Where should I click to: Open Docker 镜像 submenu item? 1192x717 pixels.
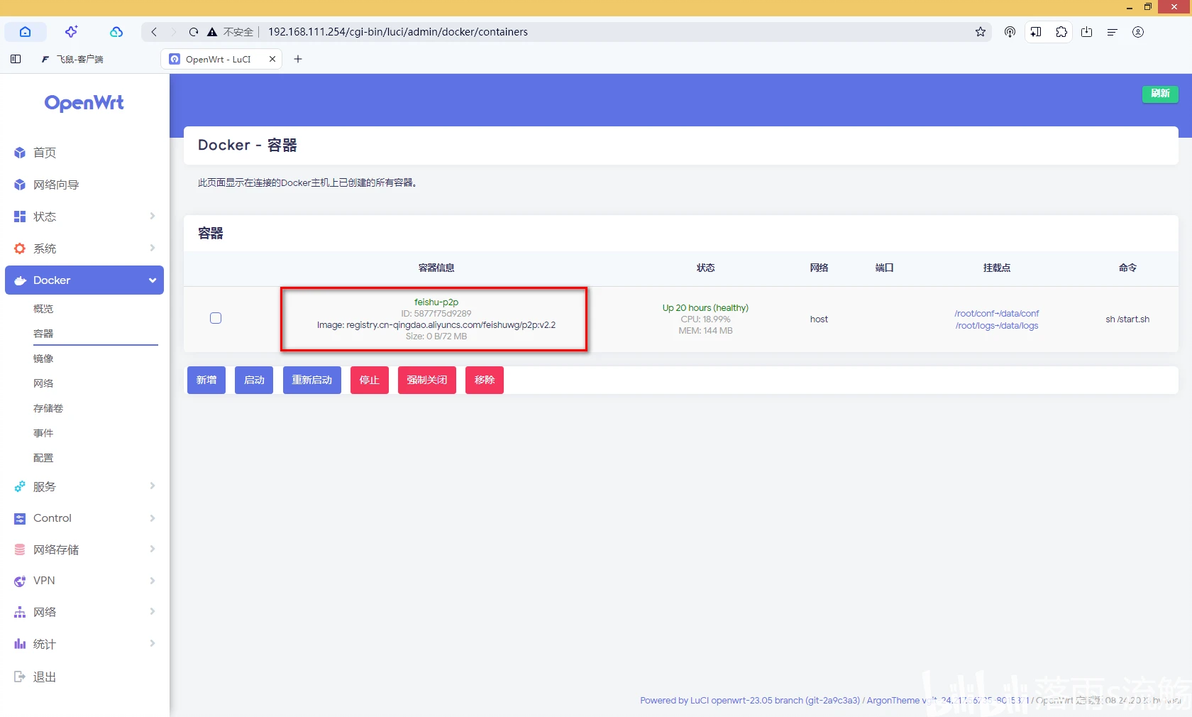[43, 359]
